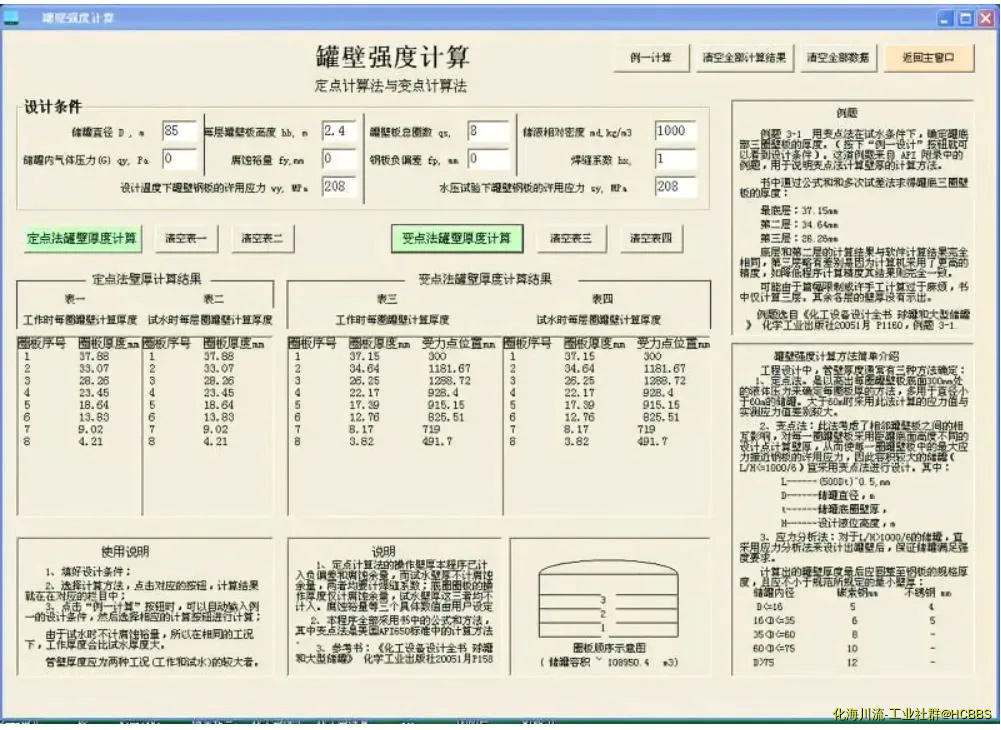
Task: Click the 清空表四 button
Action: point(651,239)
